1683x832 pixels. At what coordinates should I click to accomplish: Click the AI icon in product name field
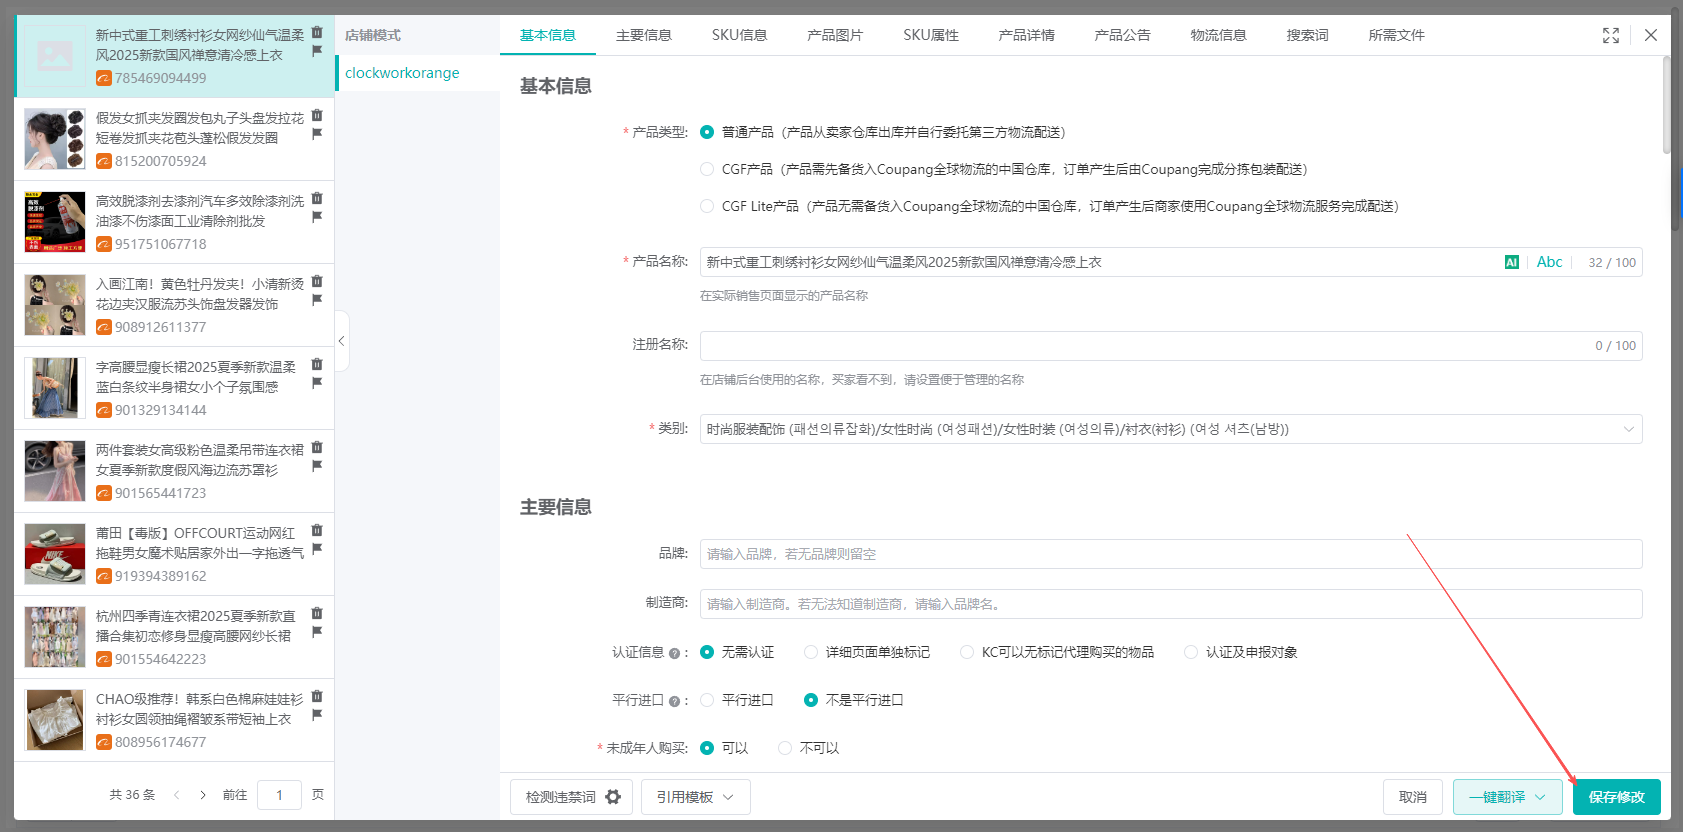1511,262
